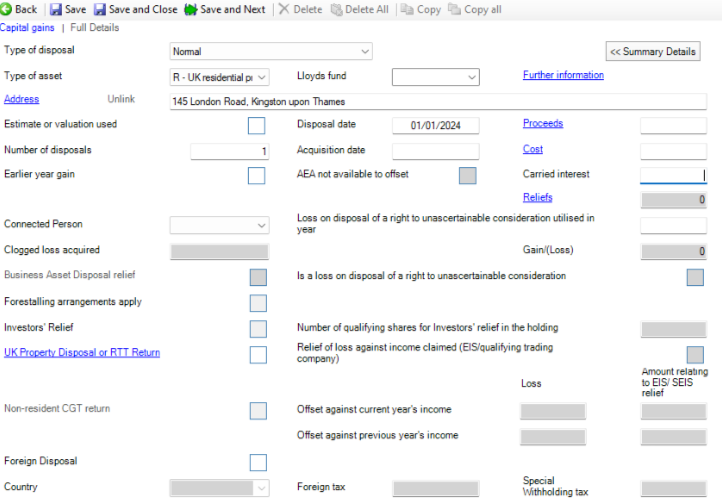Viewport: 722px width, 502px height.
Task: Tick the Investors' Relief checkbox
Action: 258,329
